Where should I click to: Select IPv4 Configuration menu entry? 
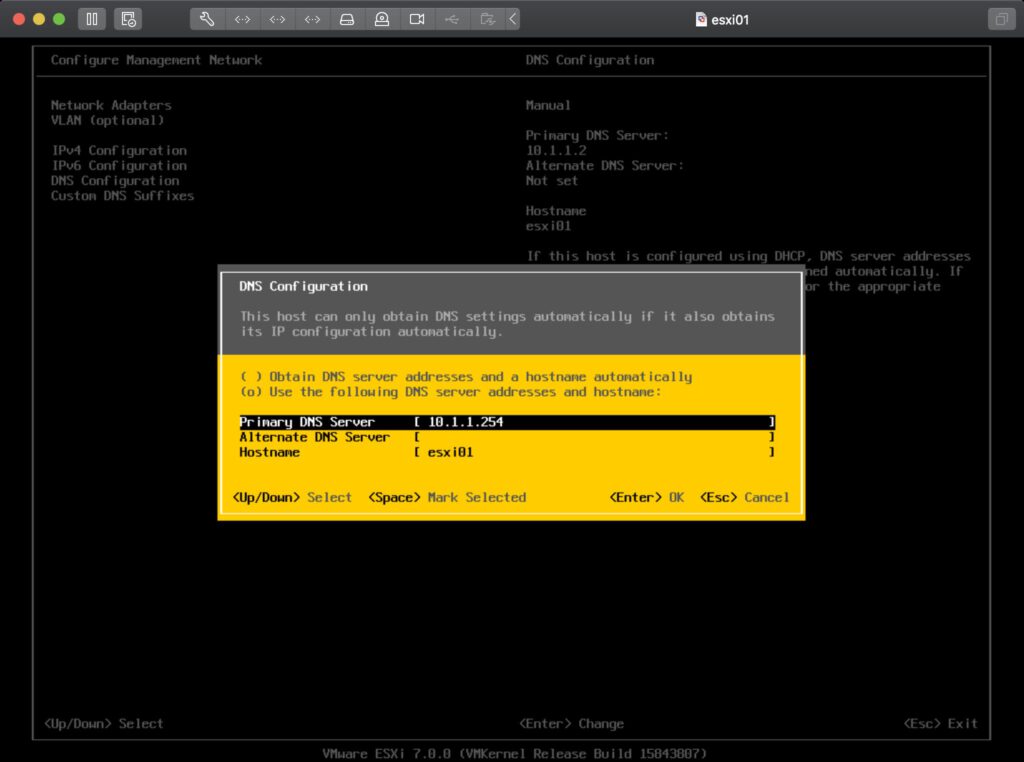[x=119, y=150]
